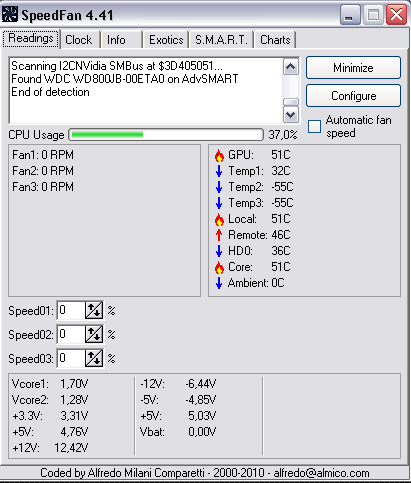The height and width of the screenshot is (483, 411).
Task: Click the HD0 blue down arrow icon
Action: click(219, 251)
